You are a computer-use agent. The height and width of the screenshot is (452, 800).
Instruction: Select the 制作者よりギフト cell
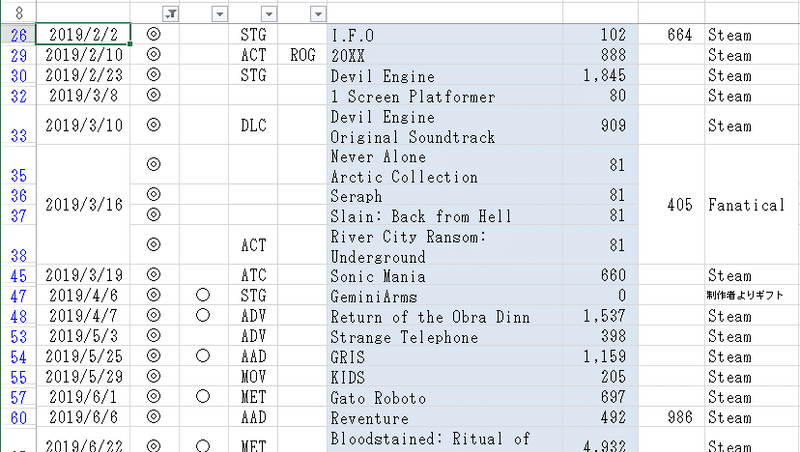point(752,295)
